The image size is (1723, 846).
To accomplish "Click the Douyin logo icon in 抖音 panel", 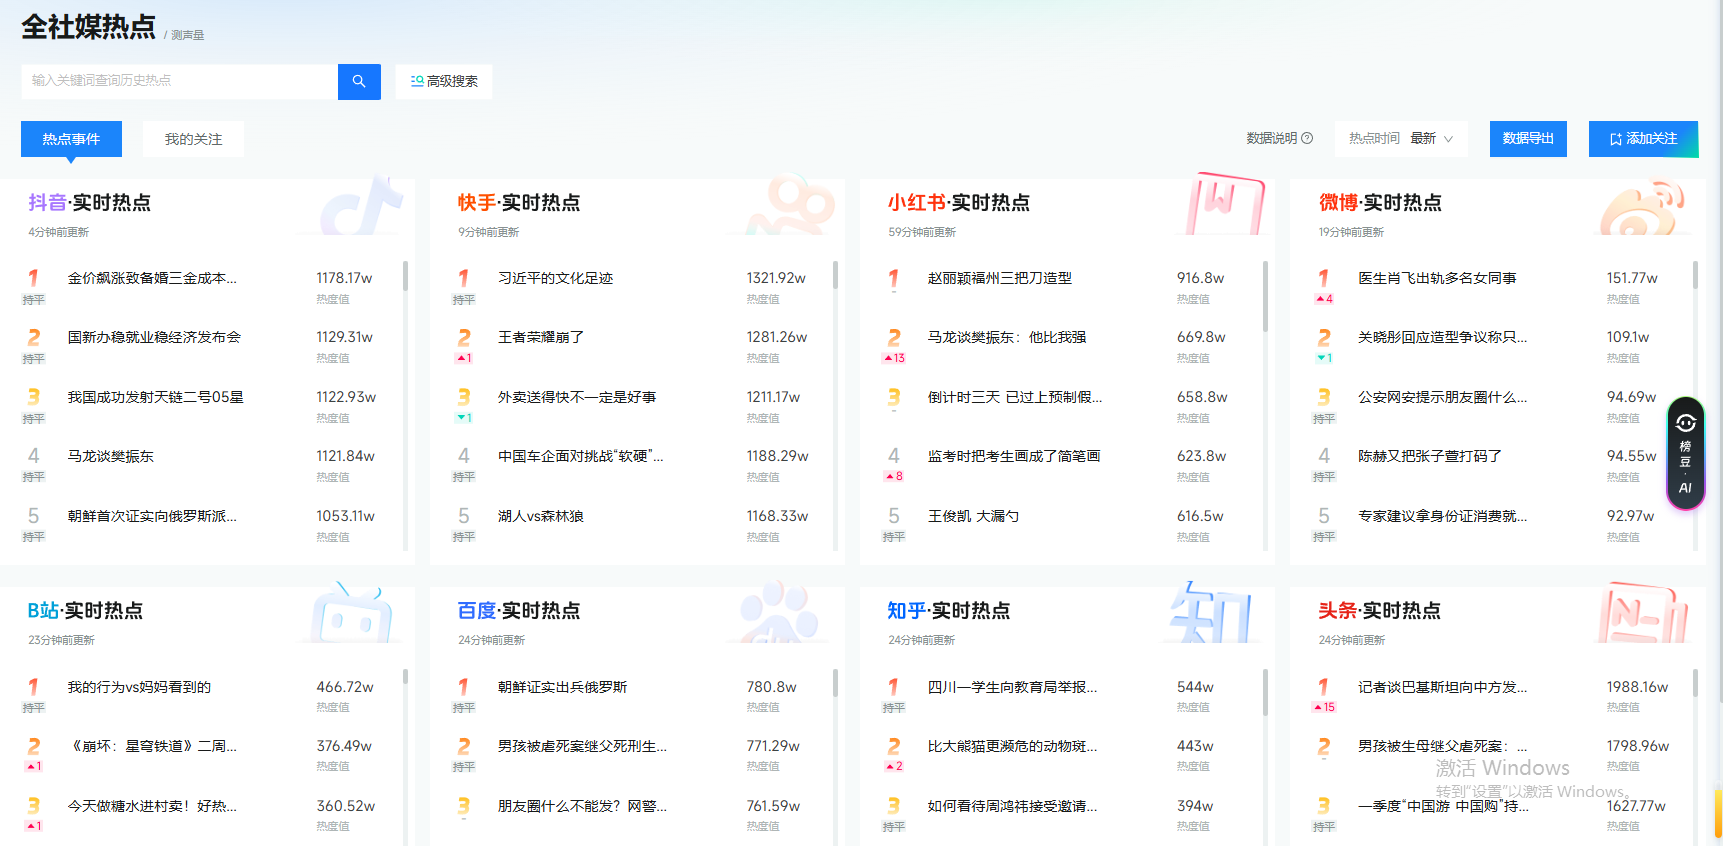I will pyautogui.click(x=364, y=206).
